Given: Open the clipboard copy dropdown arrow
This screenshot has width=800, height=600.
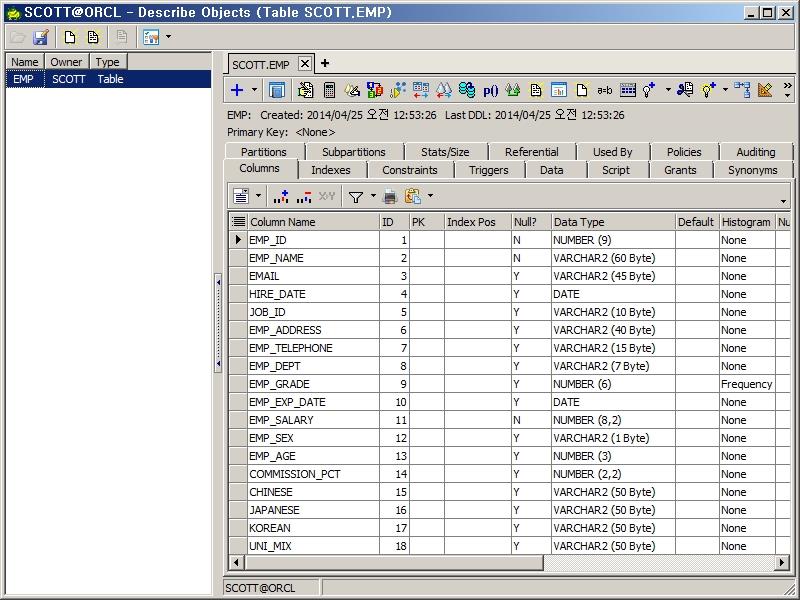Looking at the screenshot, I should pyautogui.click(x=430, y=197).
